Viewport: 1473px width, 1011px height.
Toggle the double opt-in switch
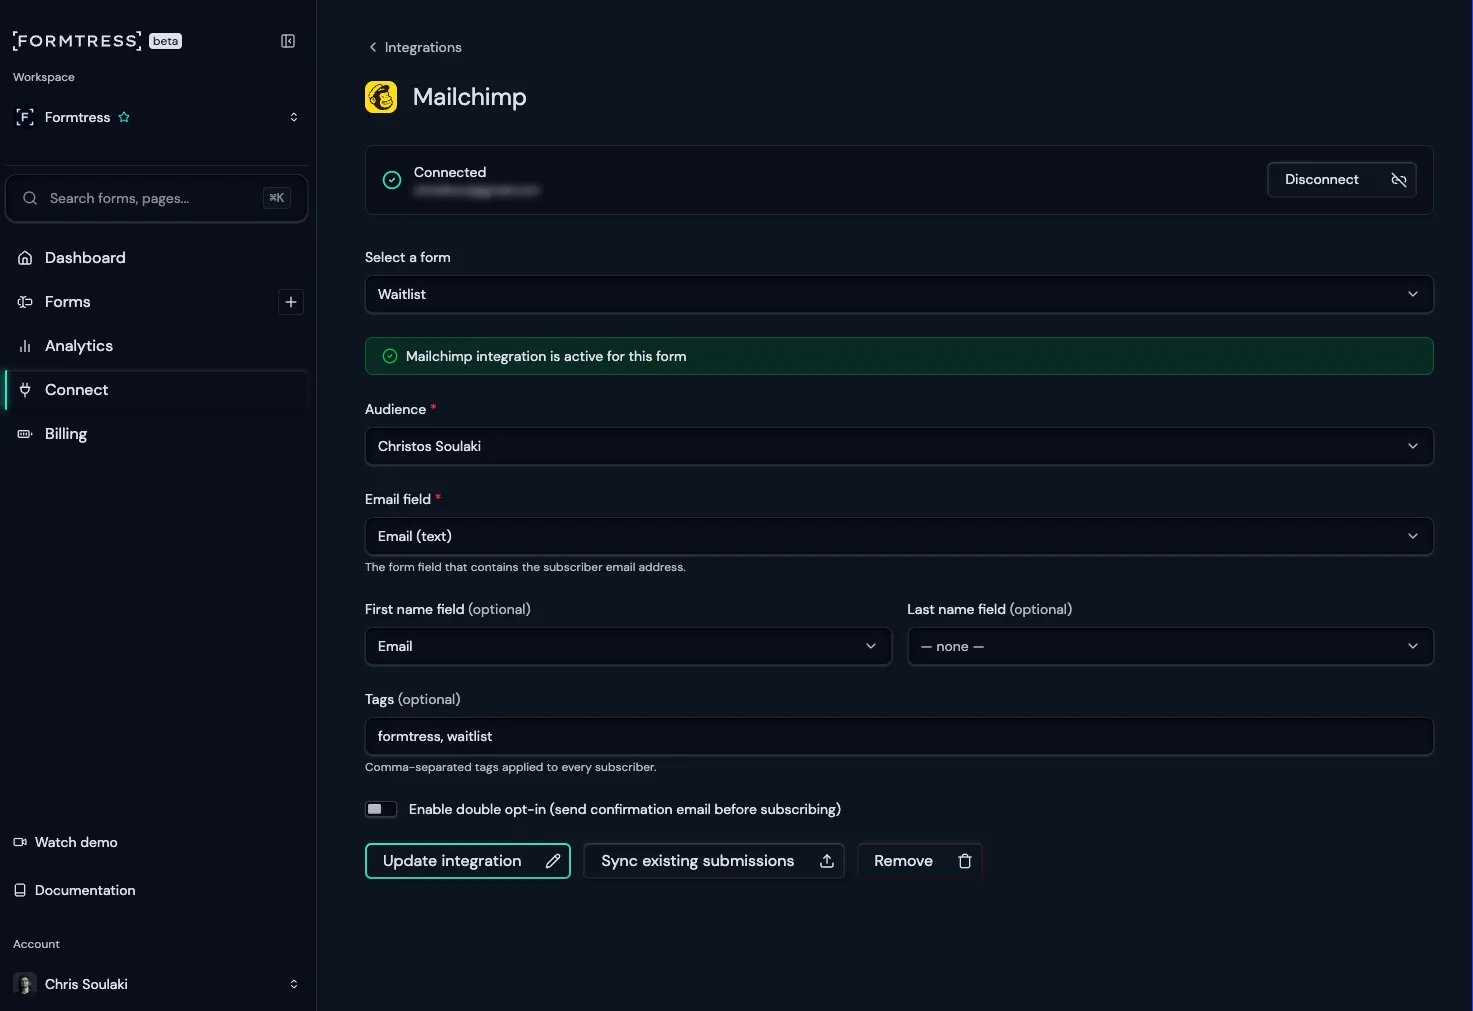coord(381,809)
